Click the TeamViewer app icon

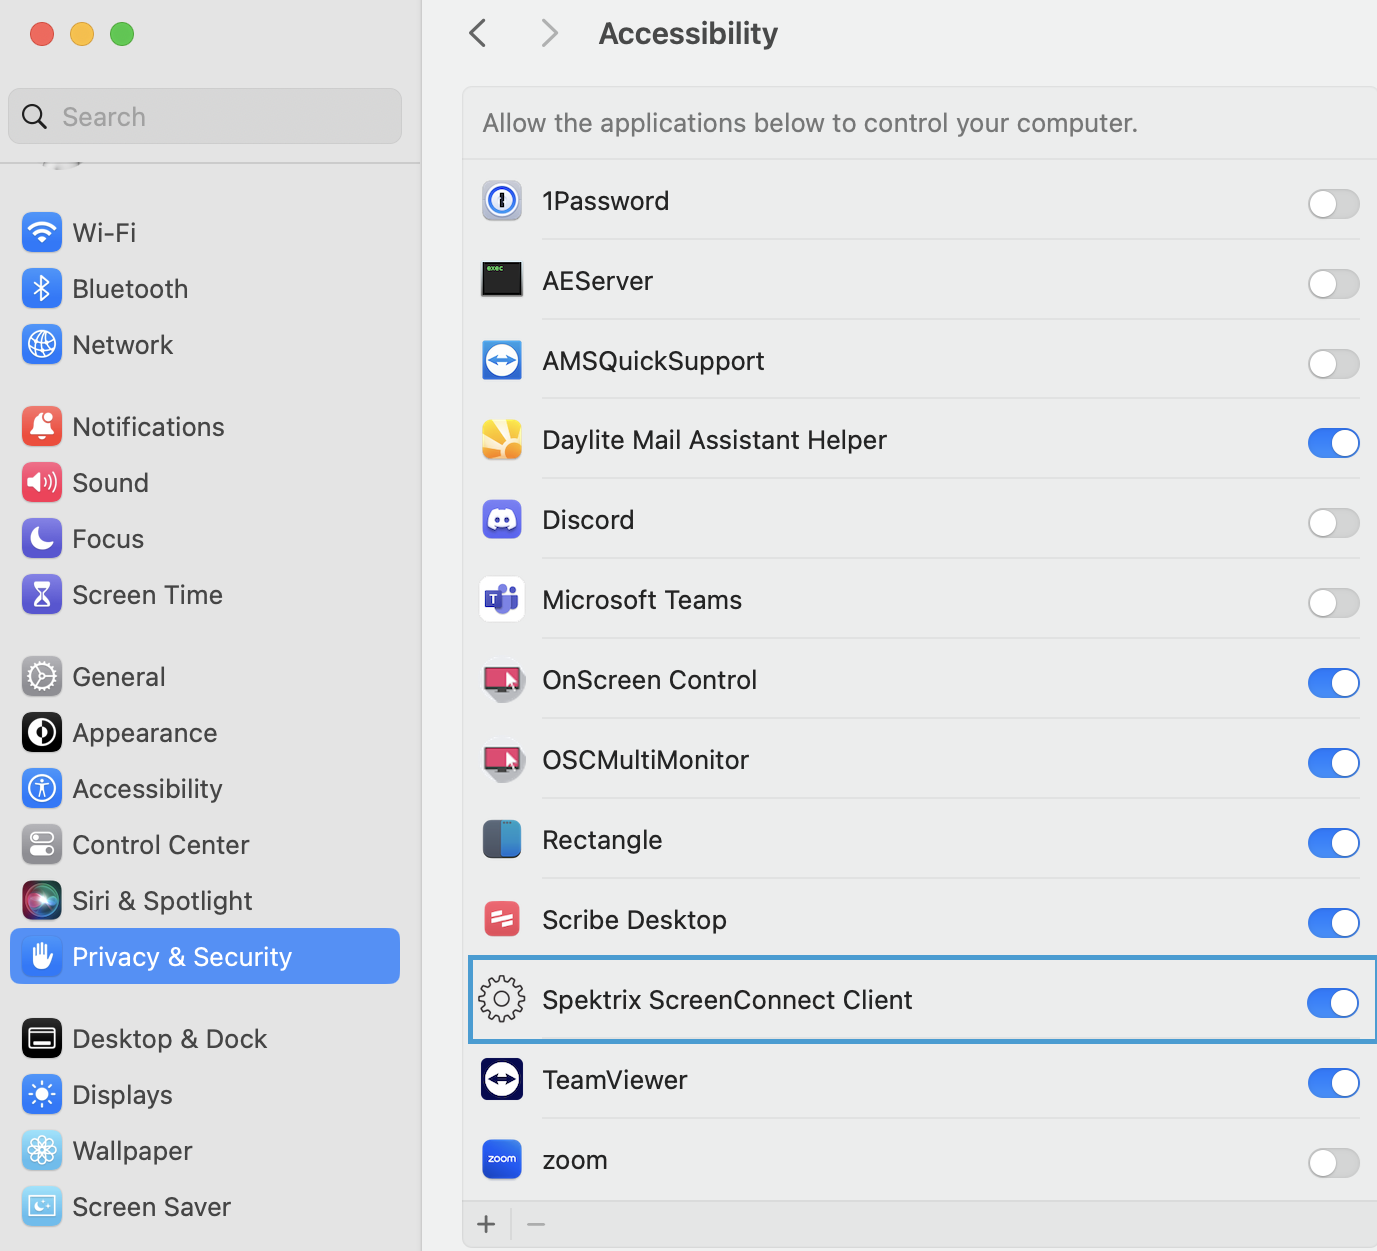[x=502, y=1079]
